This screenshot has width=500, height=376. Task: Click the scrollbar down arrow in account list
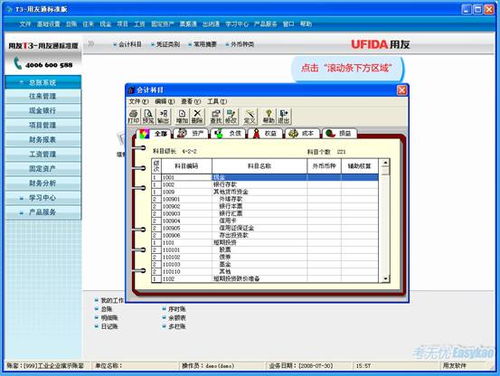click(x=385, y=279)
